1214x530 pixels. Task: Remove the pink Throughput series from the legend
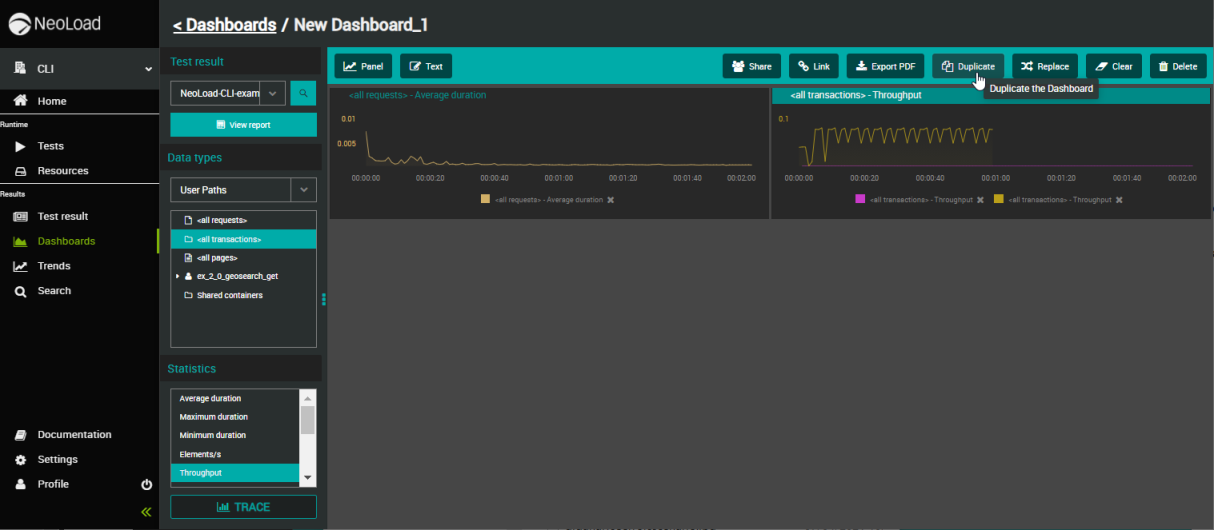tap(980, 200)
